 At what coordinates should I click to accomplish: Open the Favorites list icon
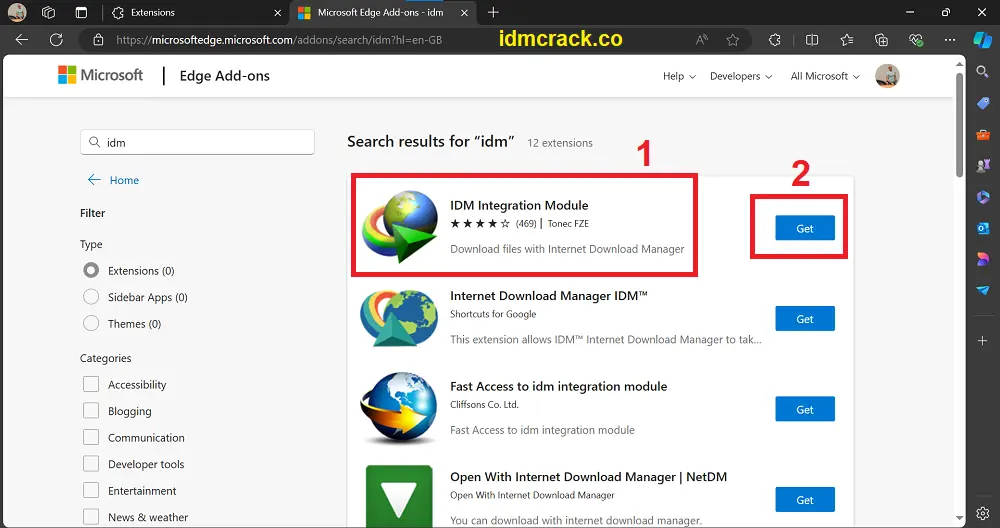[x=846, y=40]
